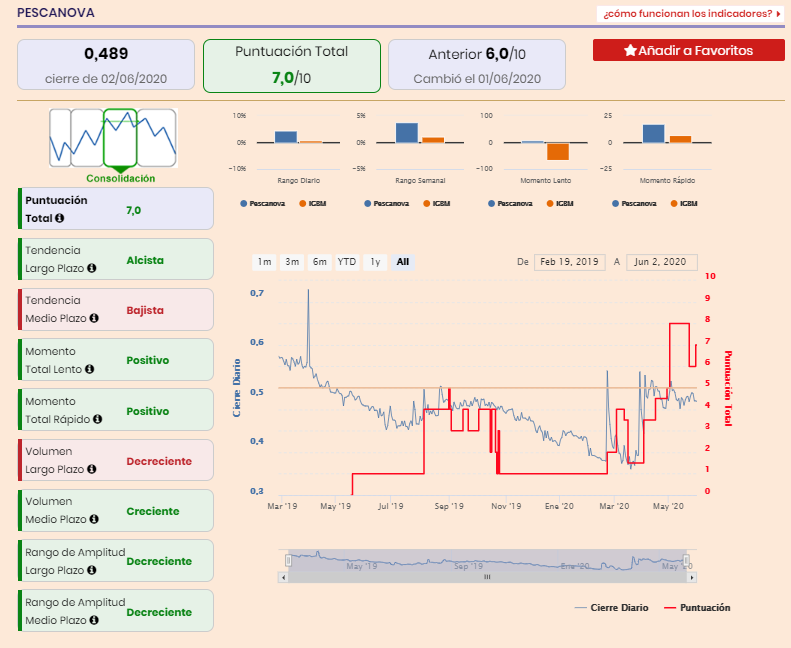Click the A date field Jun 2, 2020
This screenshot has width=791, height=648.
(x=662, y=262)
